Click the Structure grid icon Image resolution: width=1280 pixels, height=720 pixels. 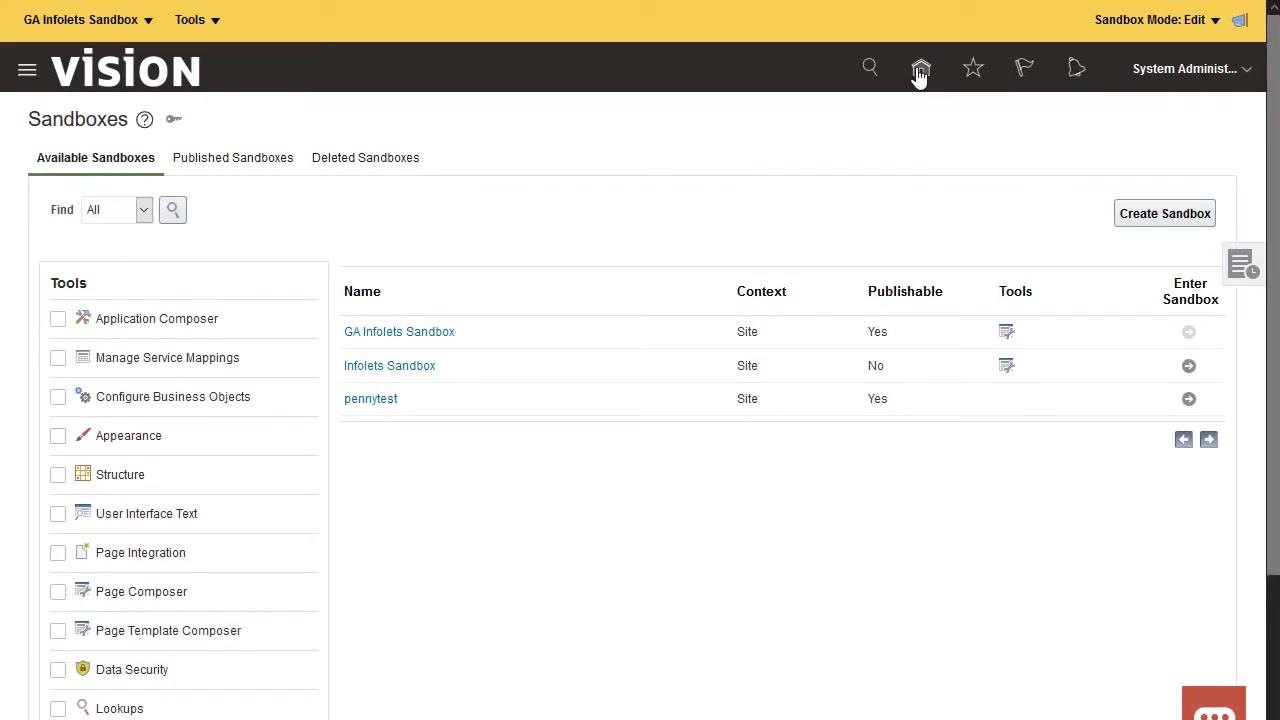point(83,474)
